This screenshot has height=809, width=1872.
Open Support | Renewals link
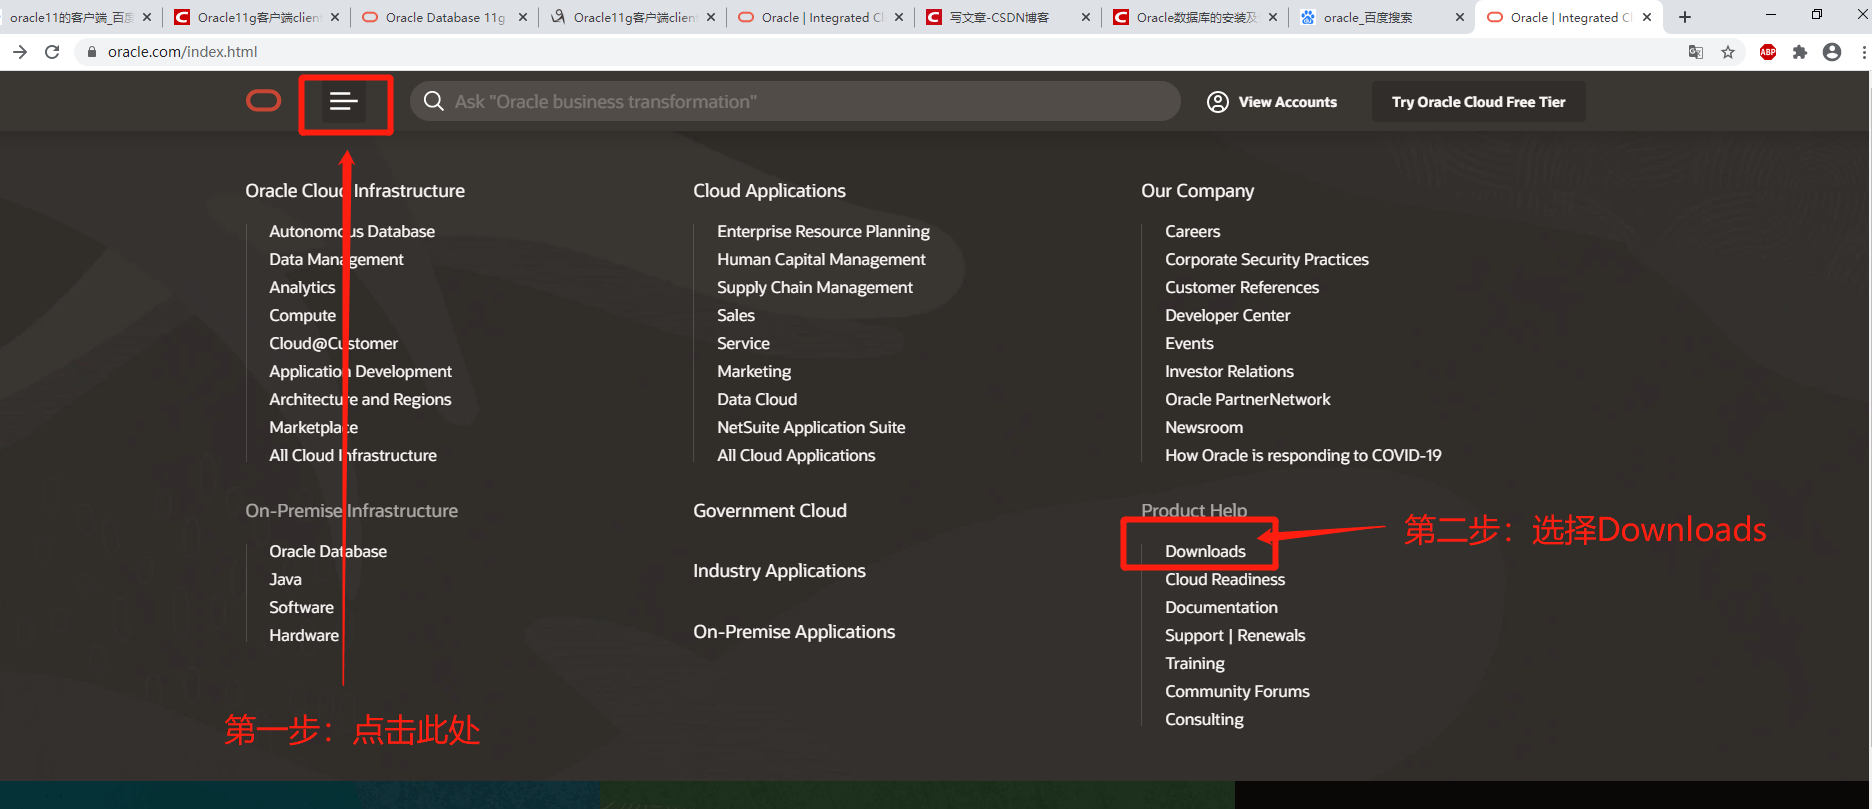1235,635
